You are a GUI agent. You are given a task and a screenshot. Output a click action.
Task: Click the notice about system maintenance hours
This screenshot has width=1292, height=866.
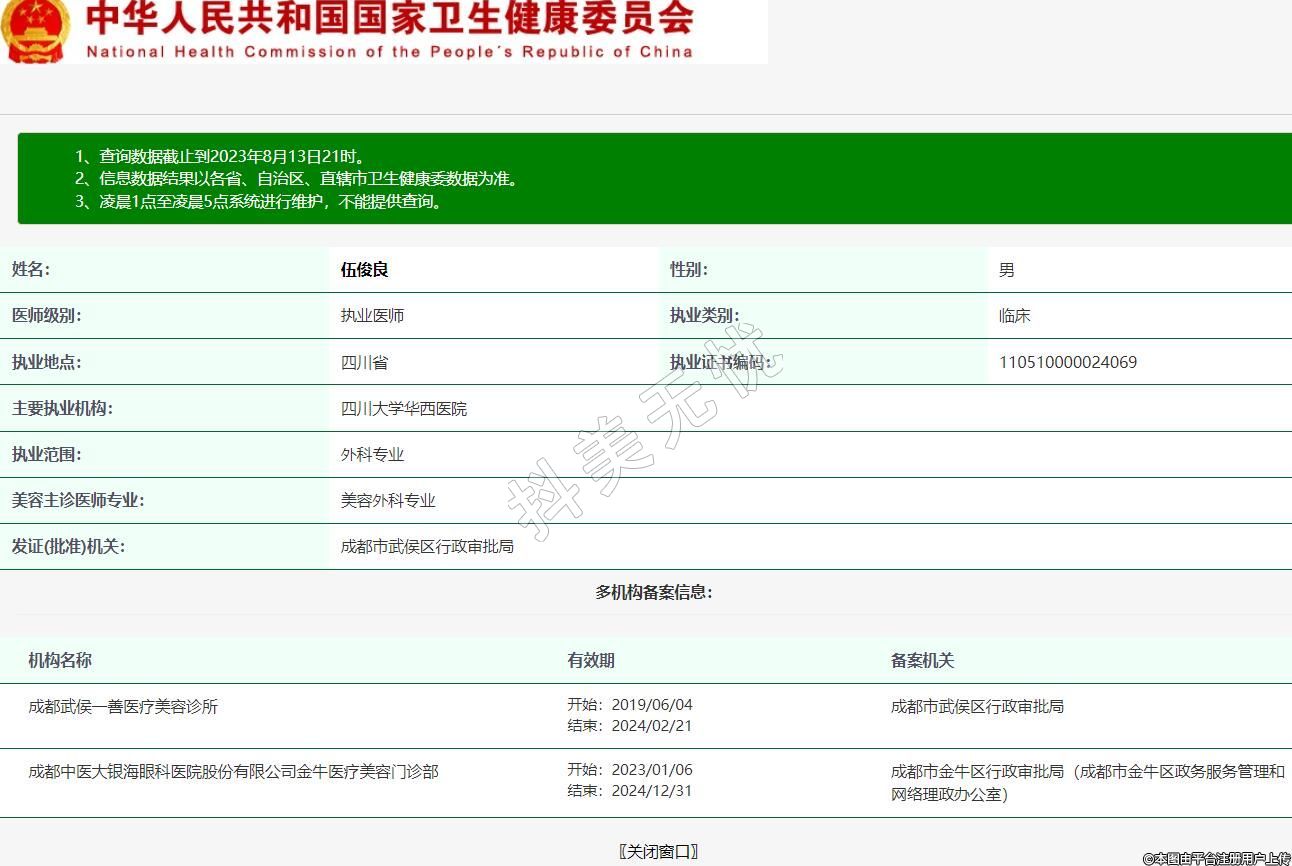point(258,201)
